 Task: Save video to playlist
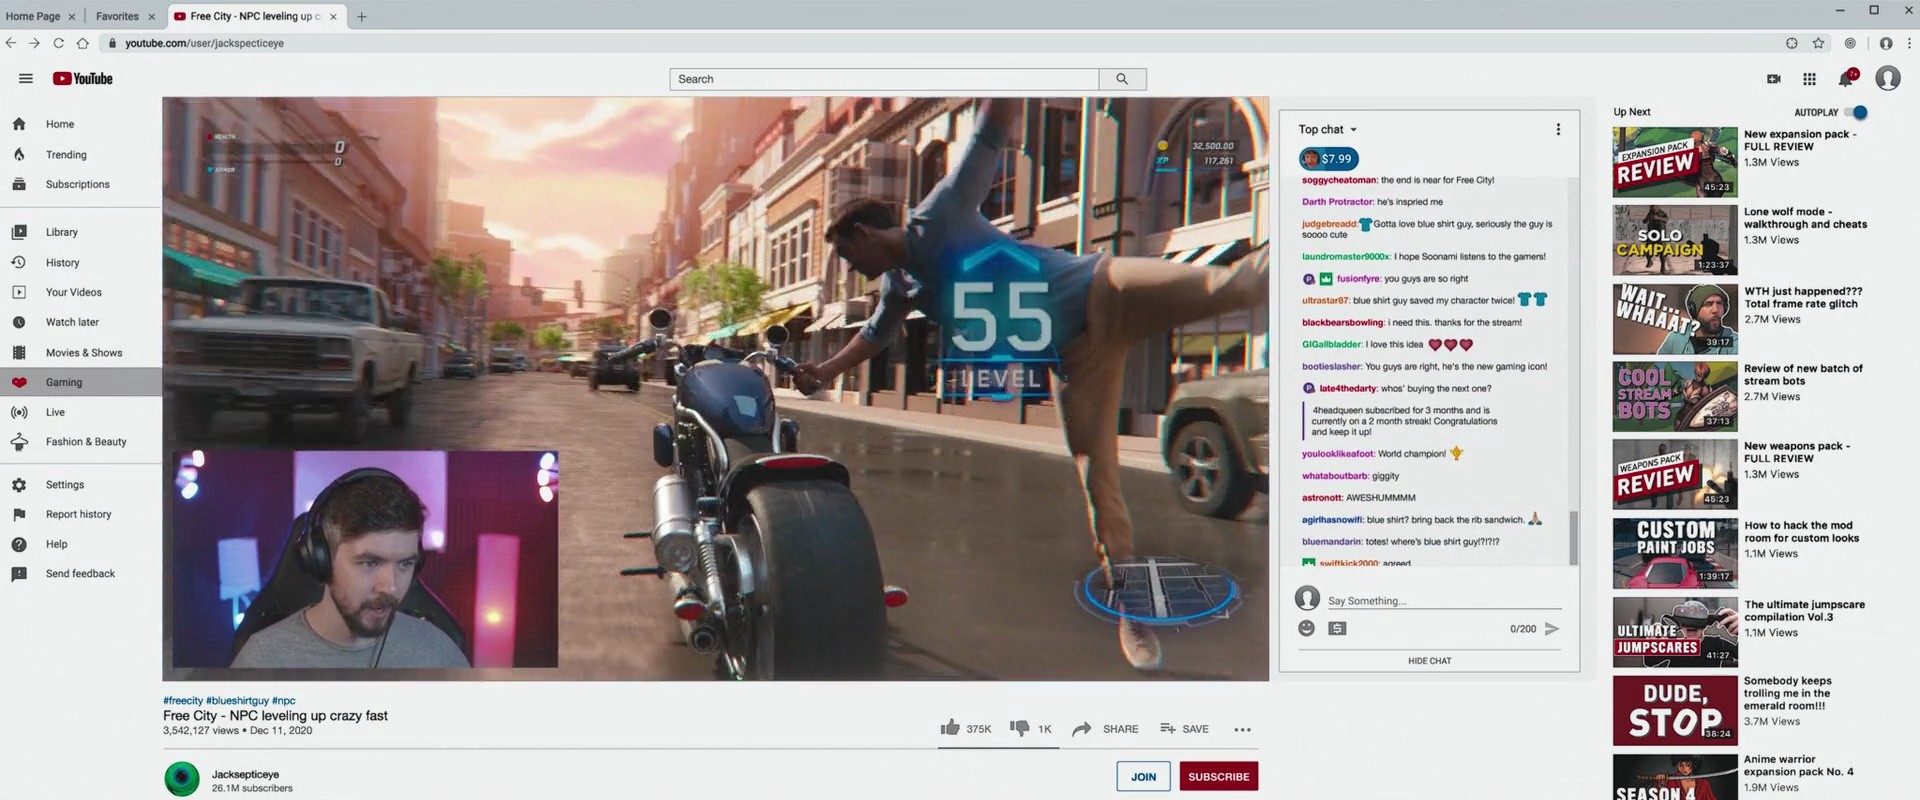click(1185, 729)
